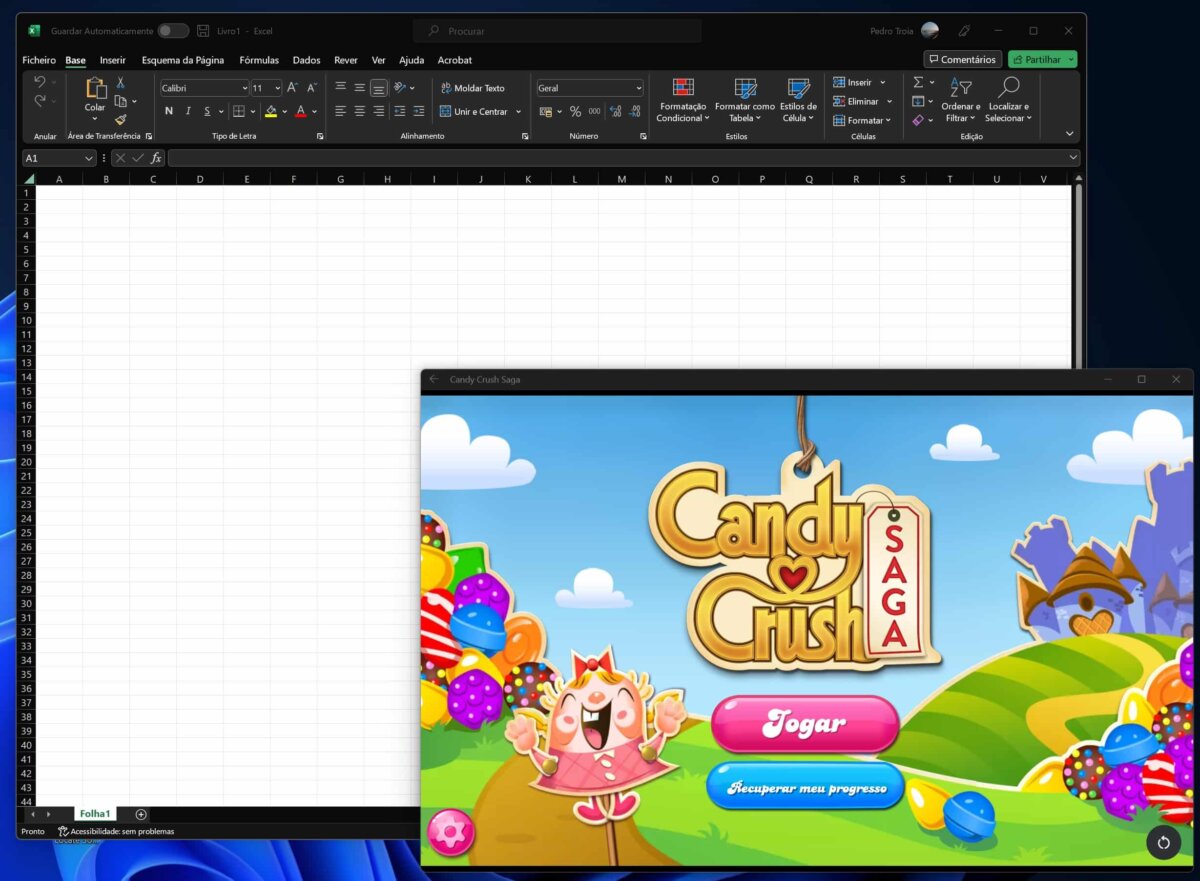Click the Jogar button in Candy Crush
This screenshot has height=881, width=1200.
tap(805, 724)
